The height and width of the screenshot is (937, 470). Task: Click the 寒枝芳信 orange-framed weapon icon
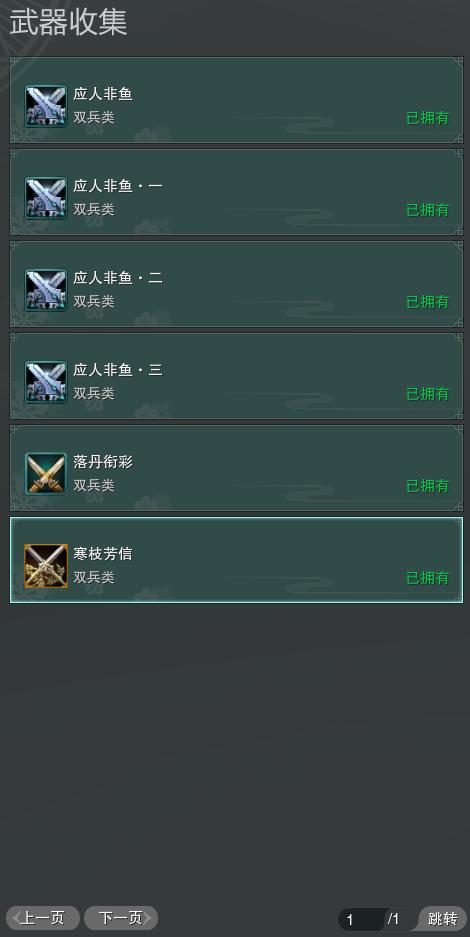[46, 567]
